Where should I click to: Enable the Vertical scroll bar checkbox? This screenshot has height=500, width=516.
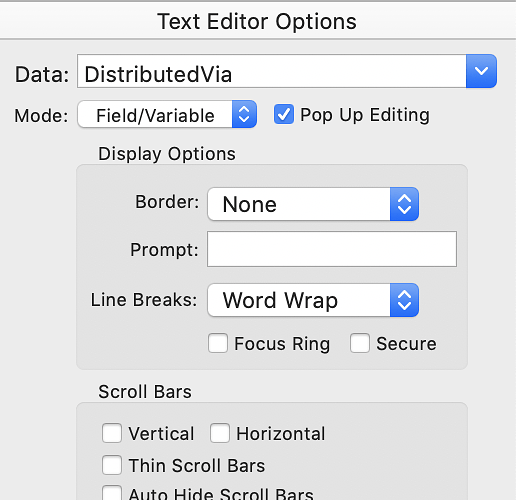coord(112,433)
